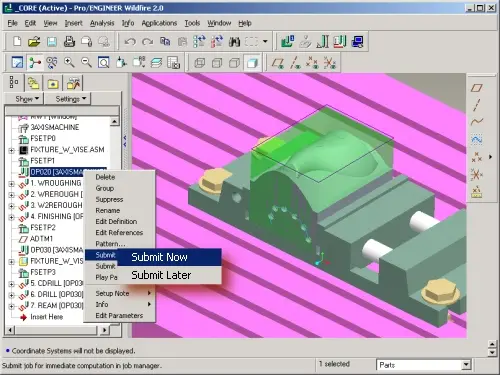Select the Folder Browser navigator tab
The height and width of the screenshot is (375, 500).
pos(33,83)
